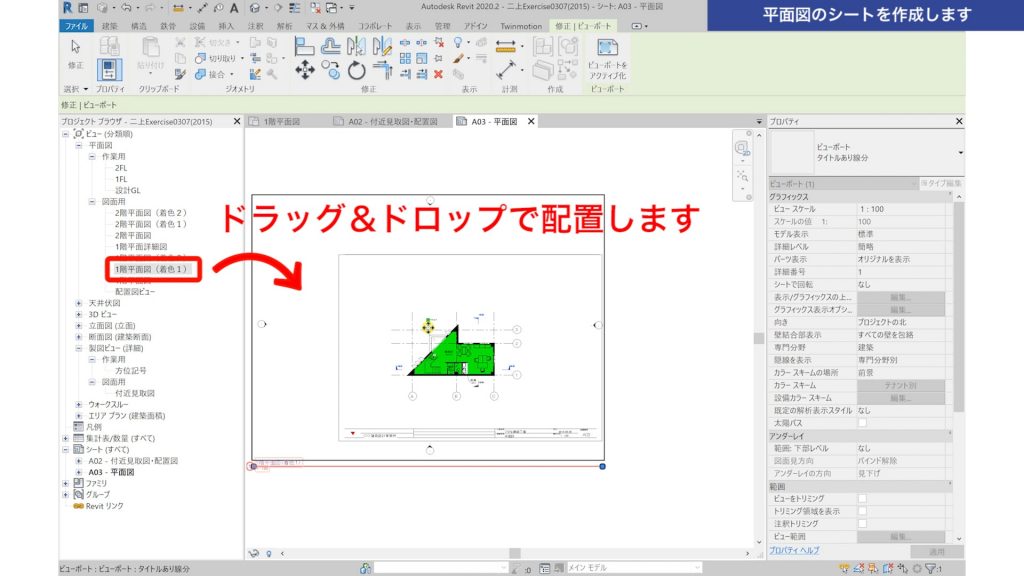Switch to the A02 付近見取図・配置図 tab

[390, 120]
